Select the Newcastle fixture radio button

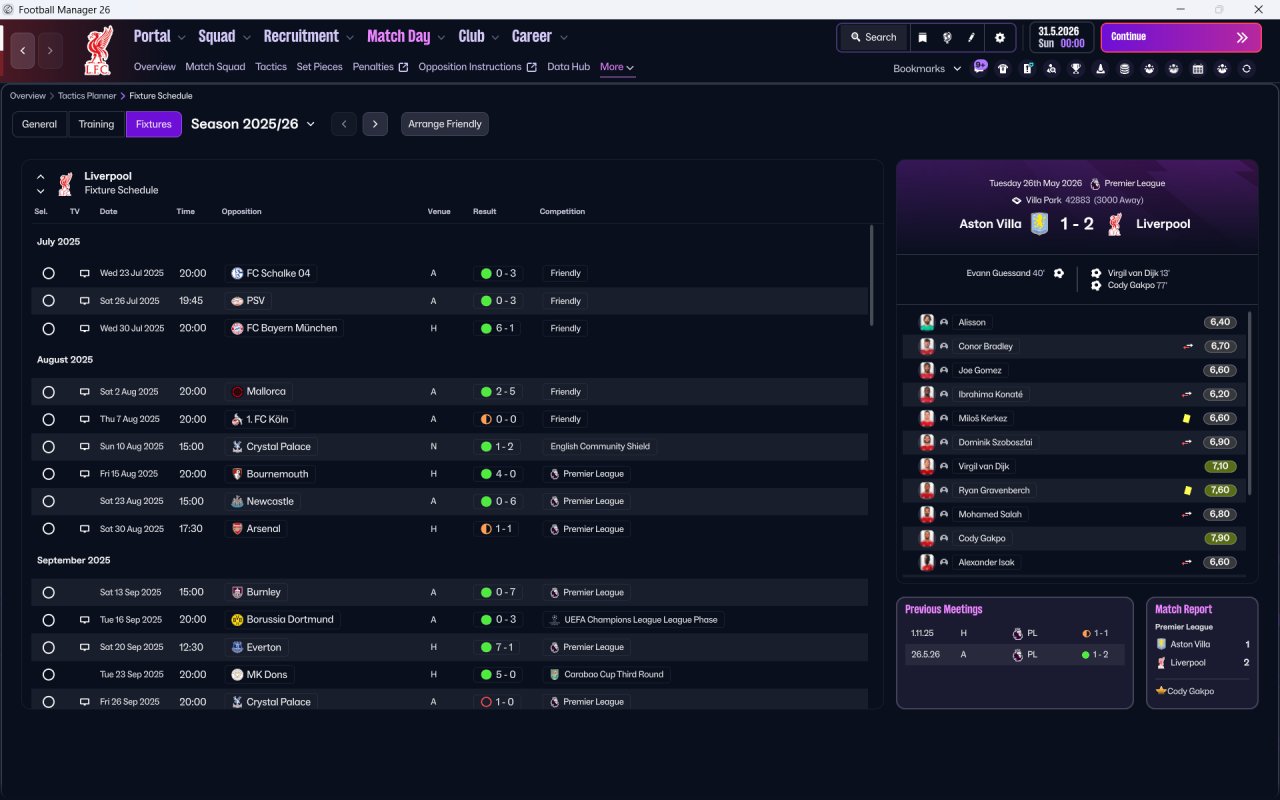pos(48,501)
